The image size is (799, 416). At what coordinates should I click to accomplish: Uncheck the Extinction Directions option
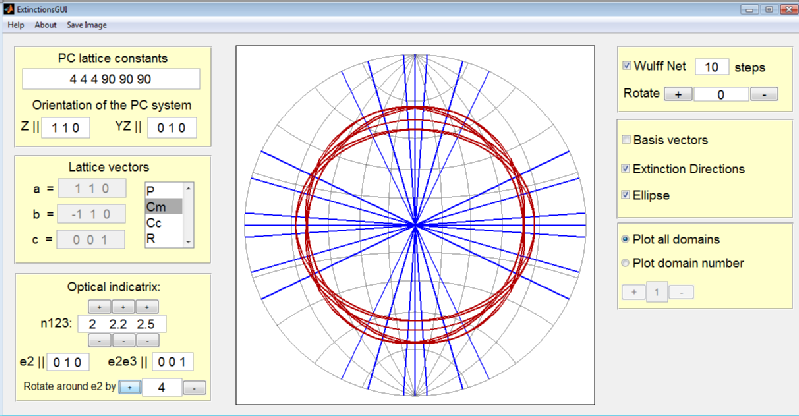coord(627,168)
